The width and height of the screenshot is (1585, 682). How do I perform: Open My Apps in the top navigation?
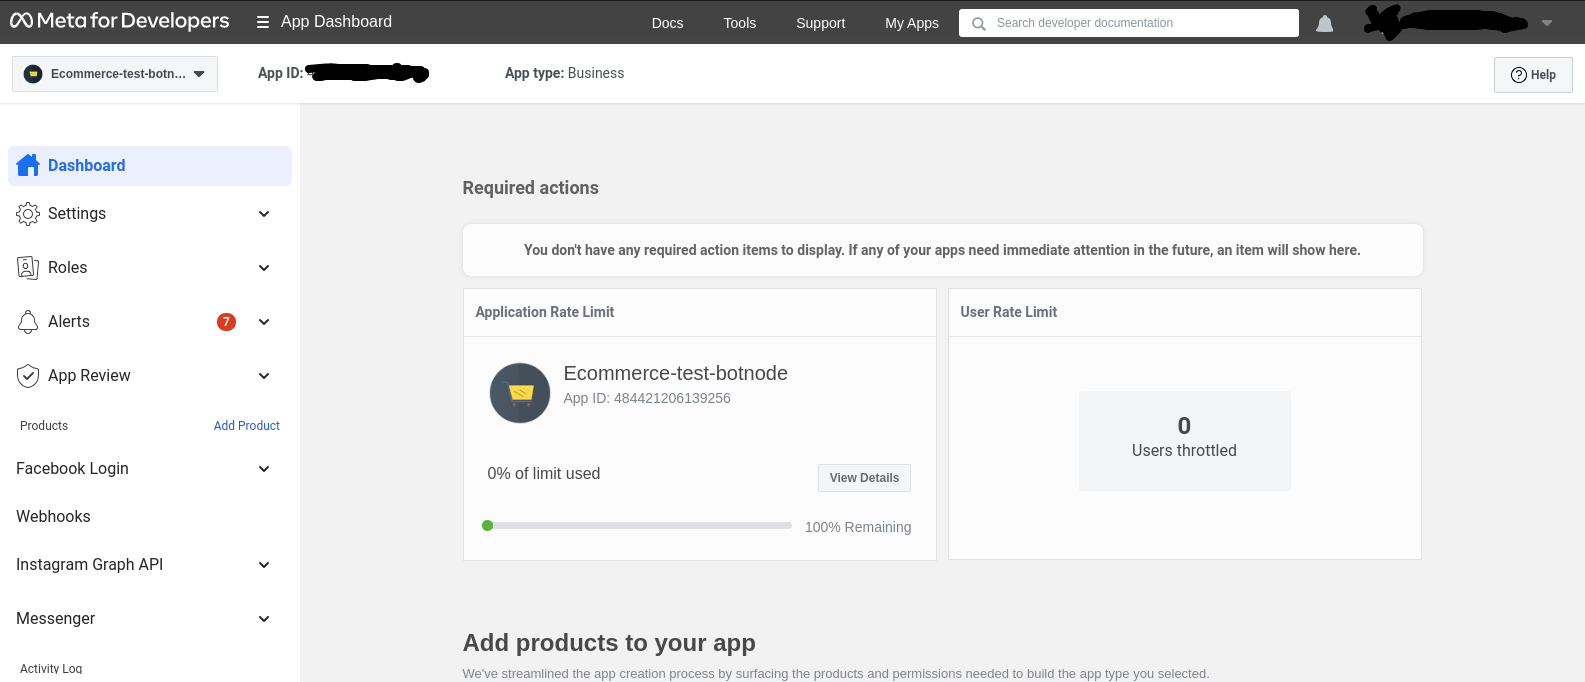point(912,23)
